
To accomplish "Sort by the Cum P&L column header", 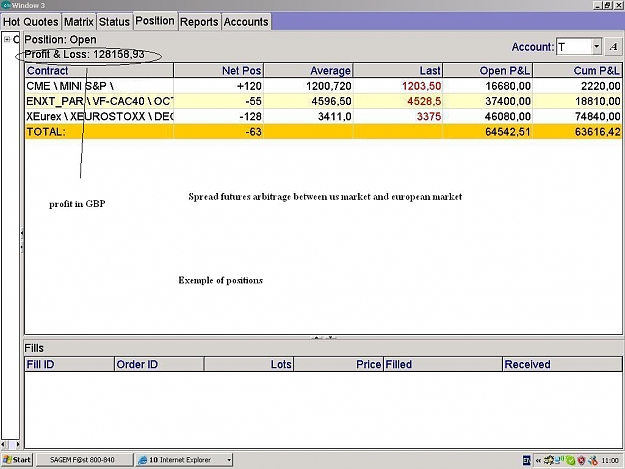I will (578, 71).
